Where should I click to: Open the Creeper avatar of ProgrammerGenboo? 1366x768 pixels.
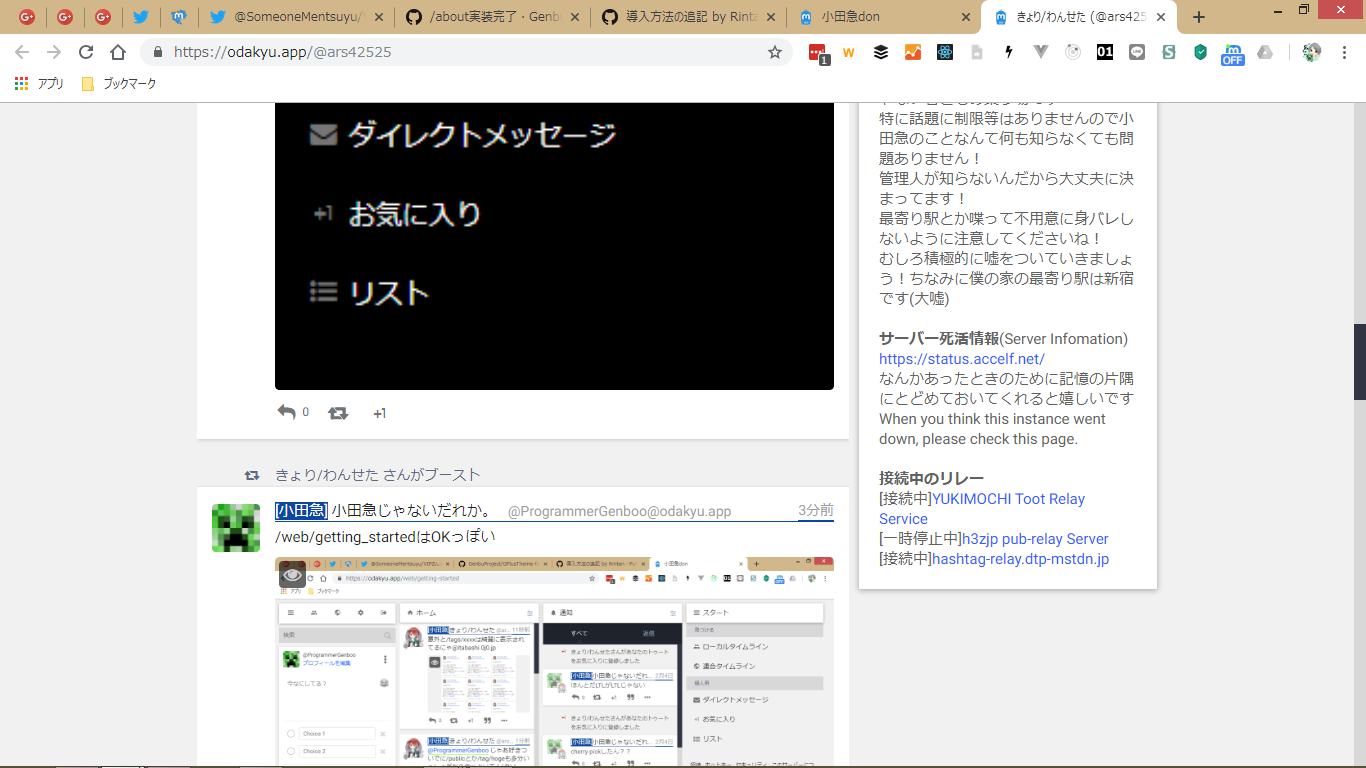(236, 528)
